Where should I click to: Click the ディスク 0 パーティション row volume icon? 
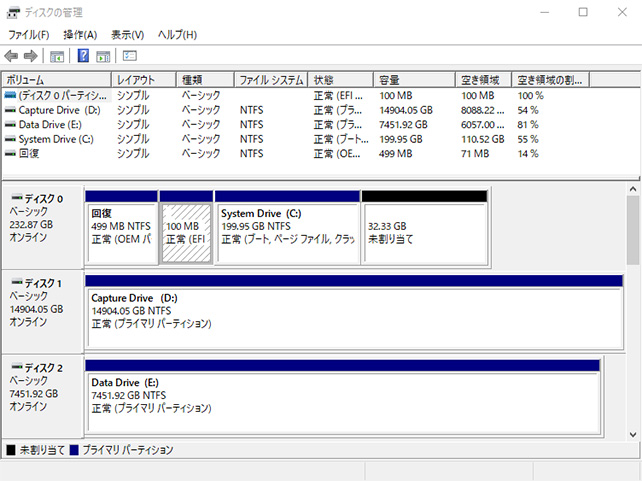point(10,95)
